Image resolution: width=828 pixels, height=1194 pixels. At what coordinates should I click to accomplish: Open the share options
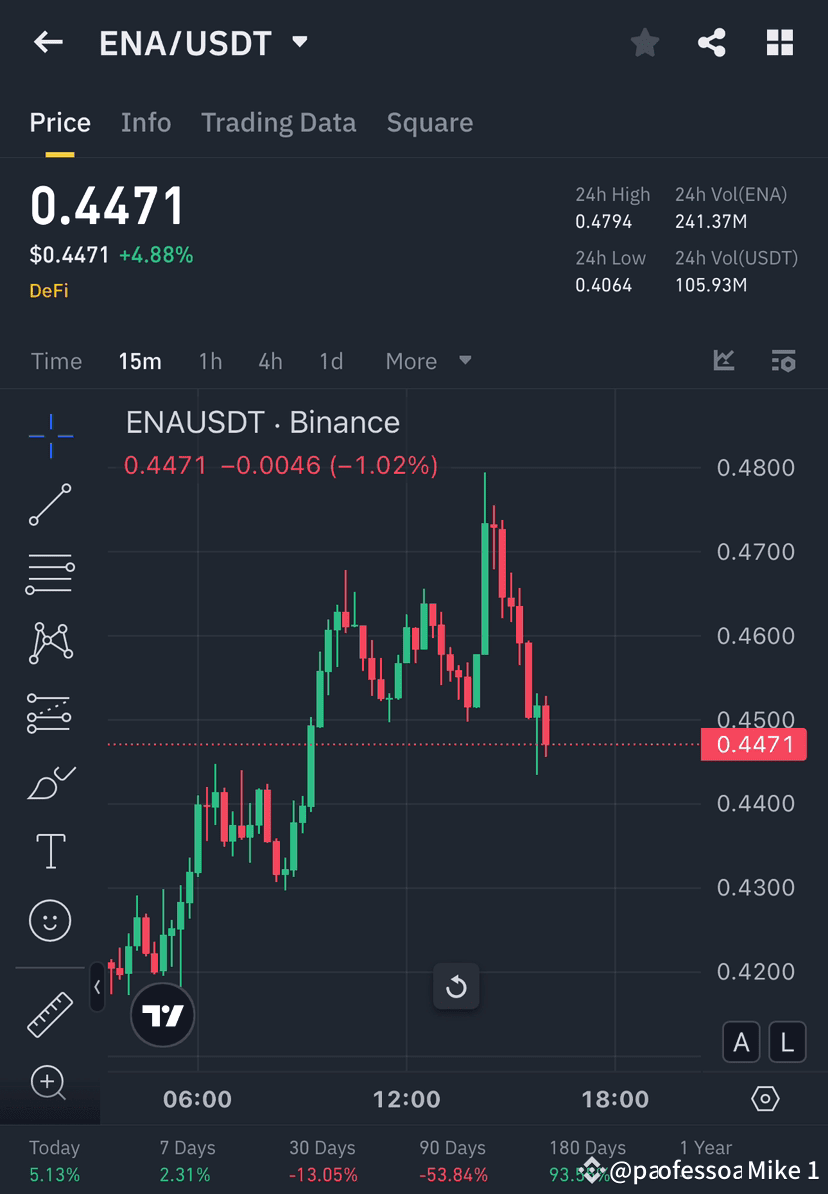pos(712,42)
